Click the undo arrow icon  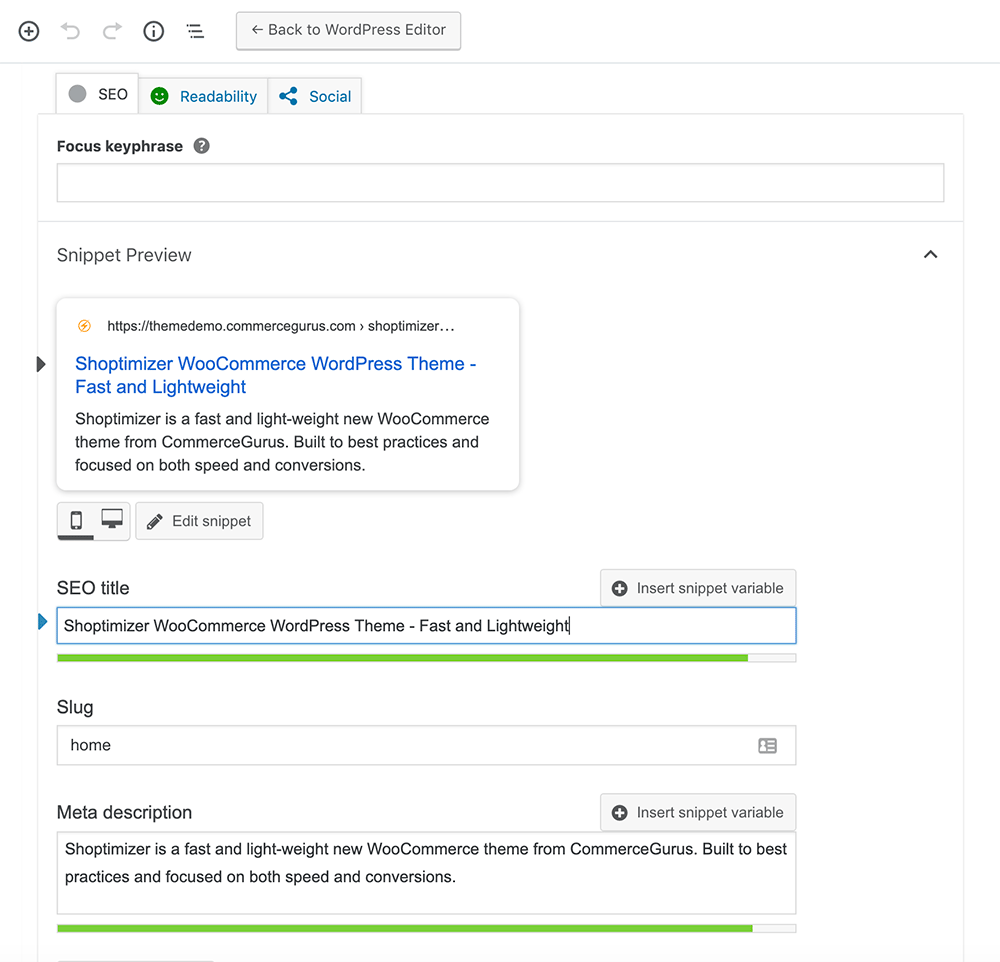70,31
